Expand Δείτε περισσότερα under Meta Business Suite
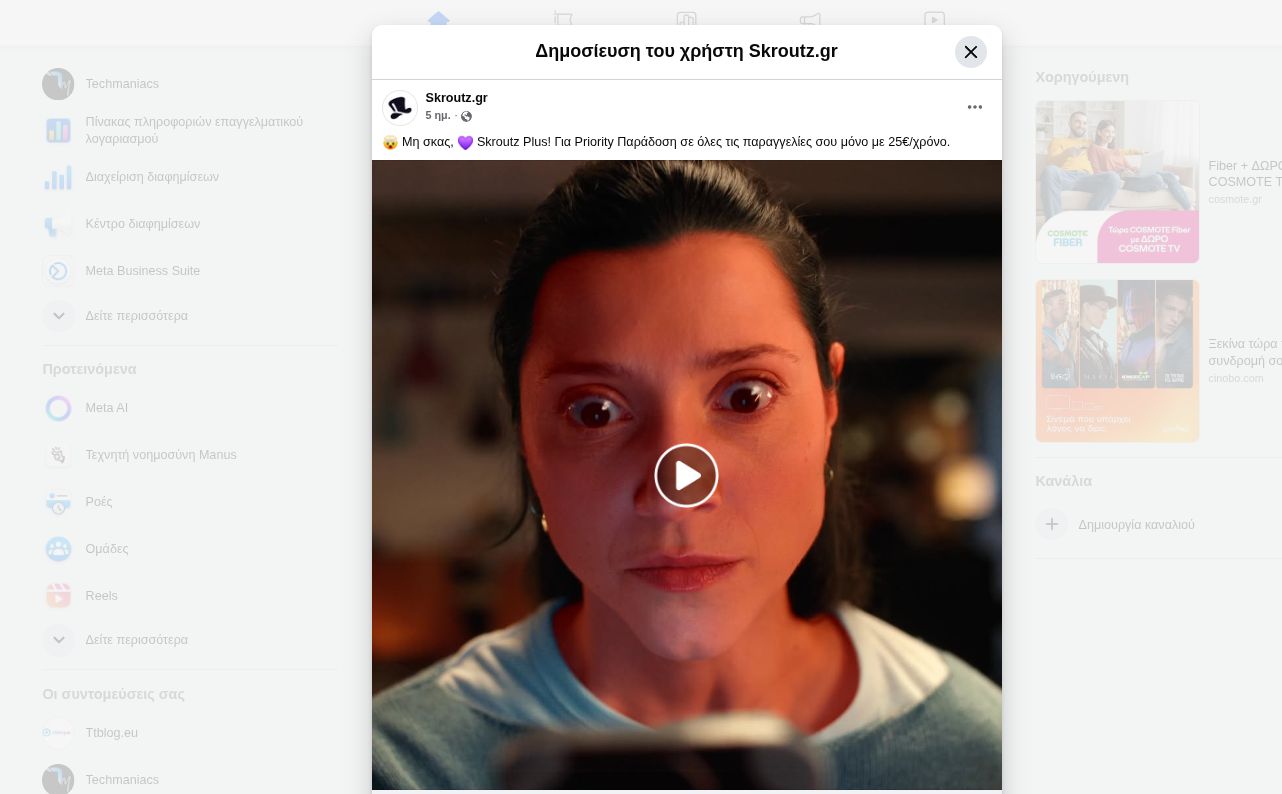This screenshot has width=1282, height=794. point(136,316)
